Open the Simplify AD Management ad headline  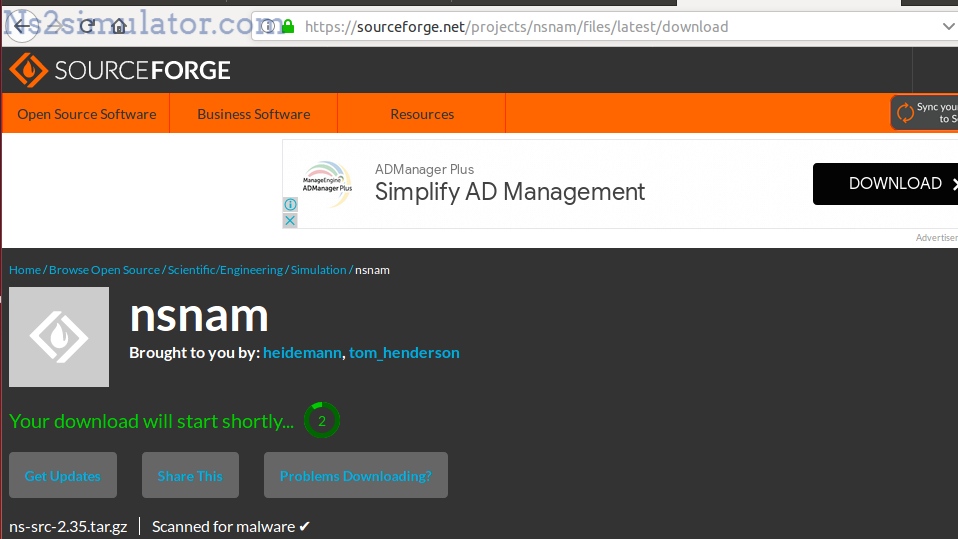[510, 192]
